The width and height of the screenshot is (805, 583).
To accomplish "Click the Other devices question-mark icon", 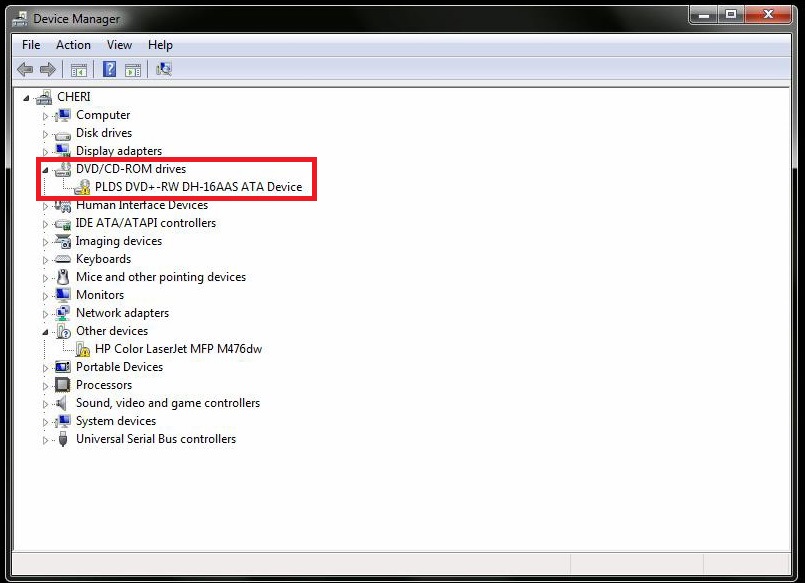I will pos(63,332).
